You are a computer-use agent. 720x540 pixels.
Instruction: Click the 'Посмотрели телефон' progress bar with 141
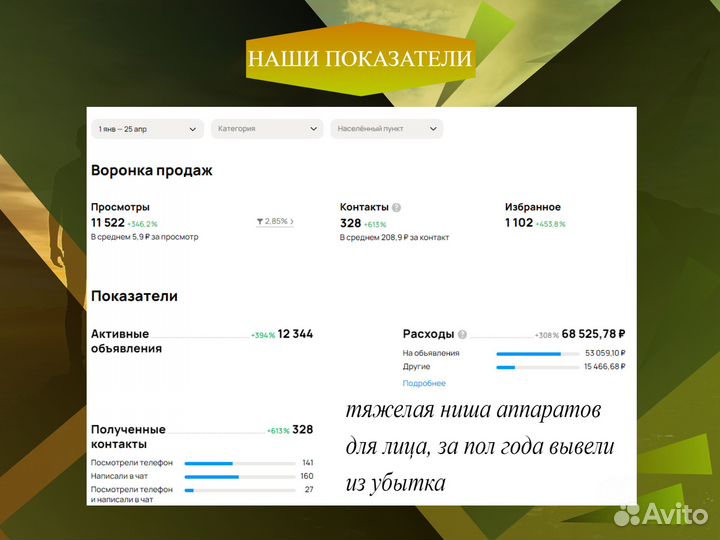(x=240, y=464)
